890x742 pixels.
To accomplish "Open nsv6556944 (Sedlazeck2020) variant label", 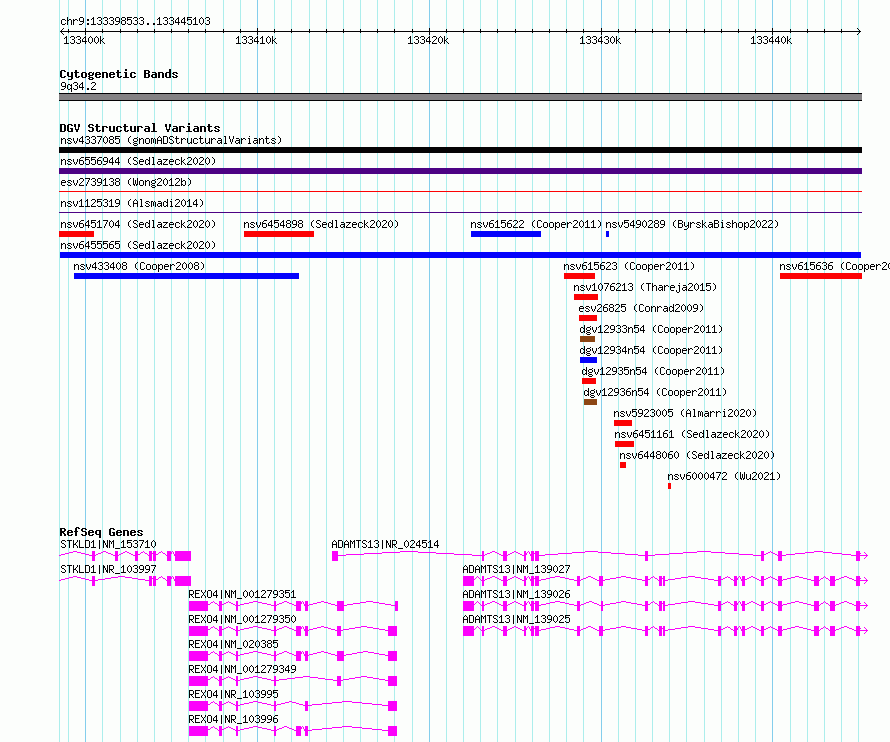I will [x=138, y=161].
